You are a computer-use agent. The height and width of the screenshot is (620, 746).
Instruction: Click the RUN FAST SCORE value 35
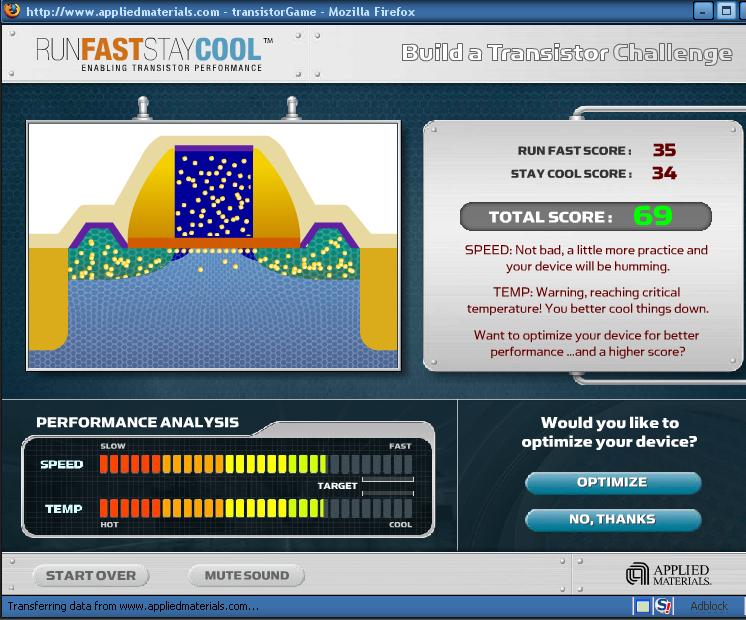click(x=664, y=150)
